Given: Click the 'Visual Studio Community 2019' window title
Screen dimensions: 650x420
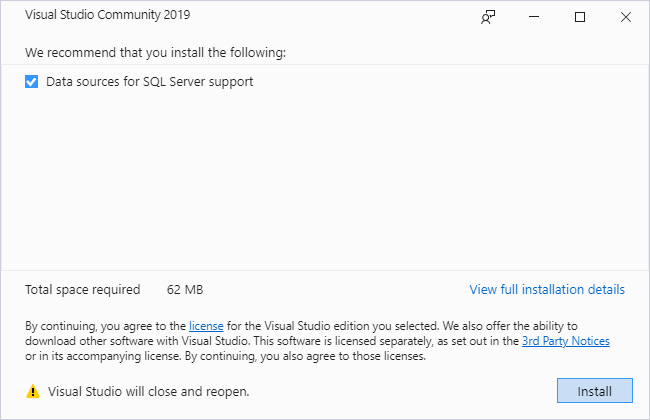Looking at the screenshot, I should [107, 16].
